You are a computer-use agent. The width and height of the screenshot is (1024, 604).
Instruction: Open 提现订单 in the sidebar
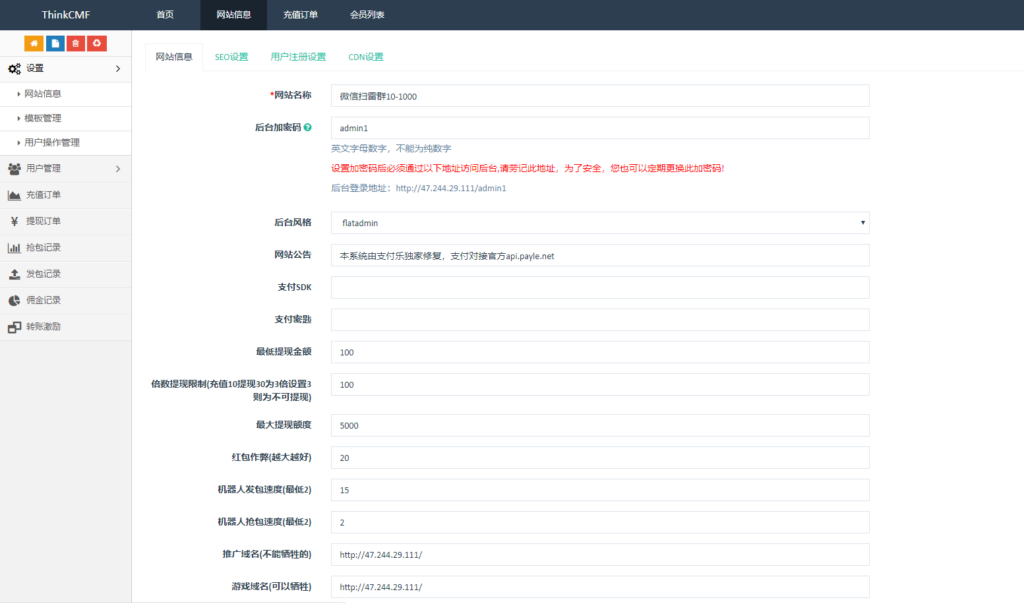(43, 221)
